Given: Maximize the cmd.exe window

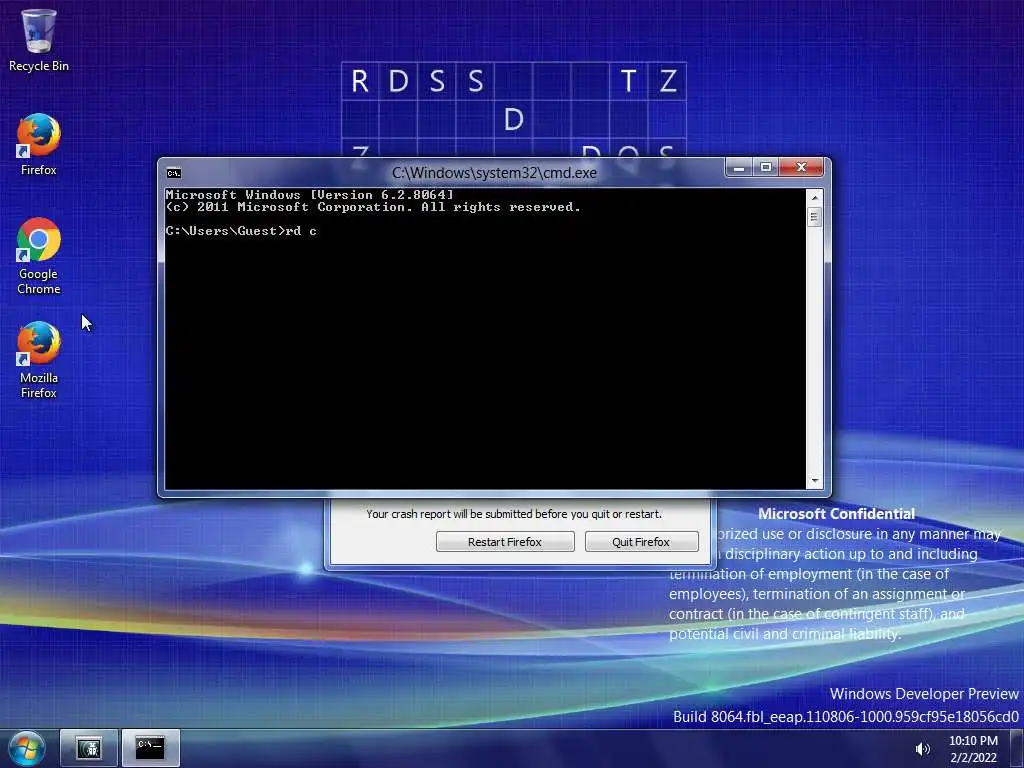Looking at the screenshot, I should pos(765,168).
